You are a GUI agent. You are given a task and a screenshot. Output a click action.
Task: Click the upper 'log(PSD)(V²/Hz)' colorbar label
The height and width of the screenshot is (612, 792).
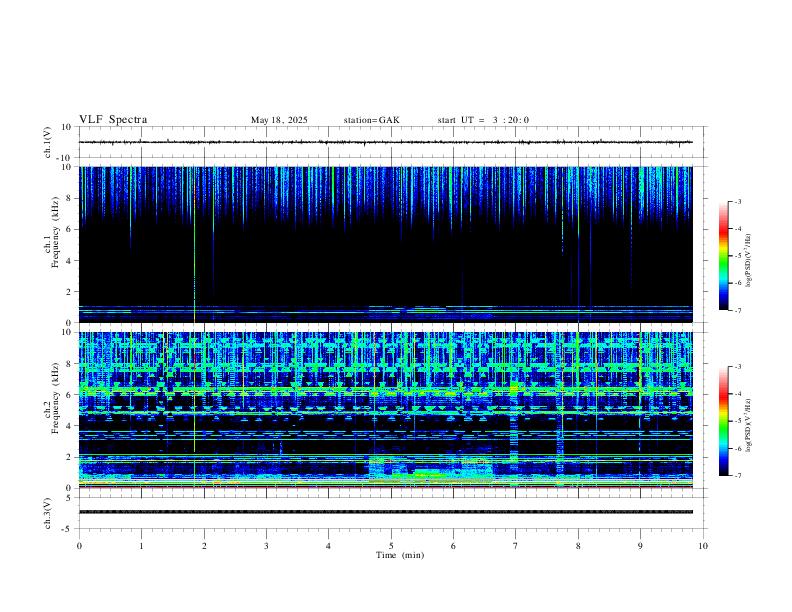pos(748,261)
